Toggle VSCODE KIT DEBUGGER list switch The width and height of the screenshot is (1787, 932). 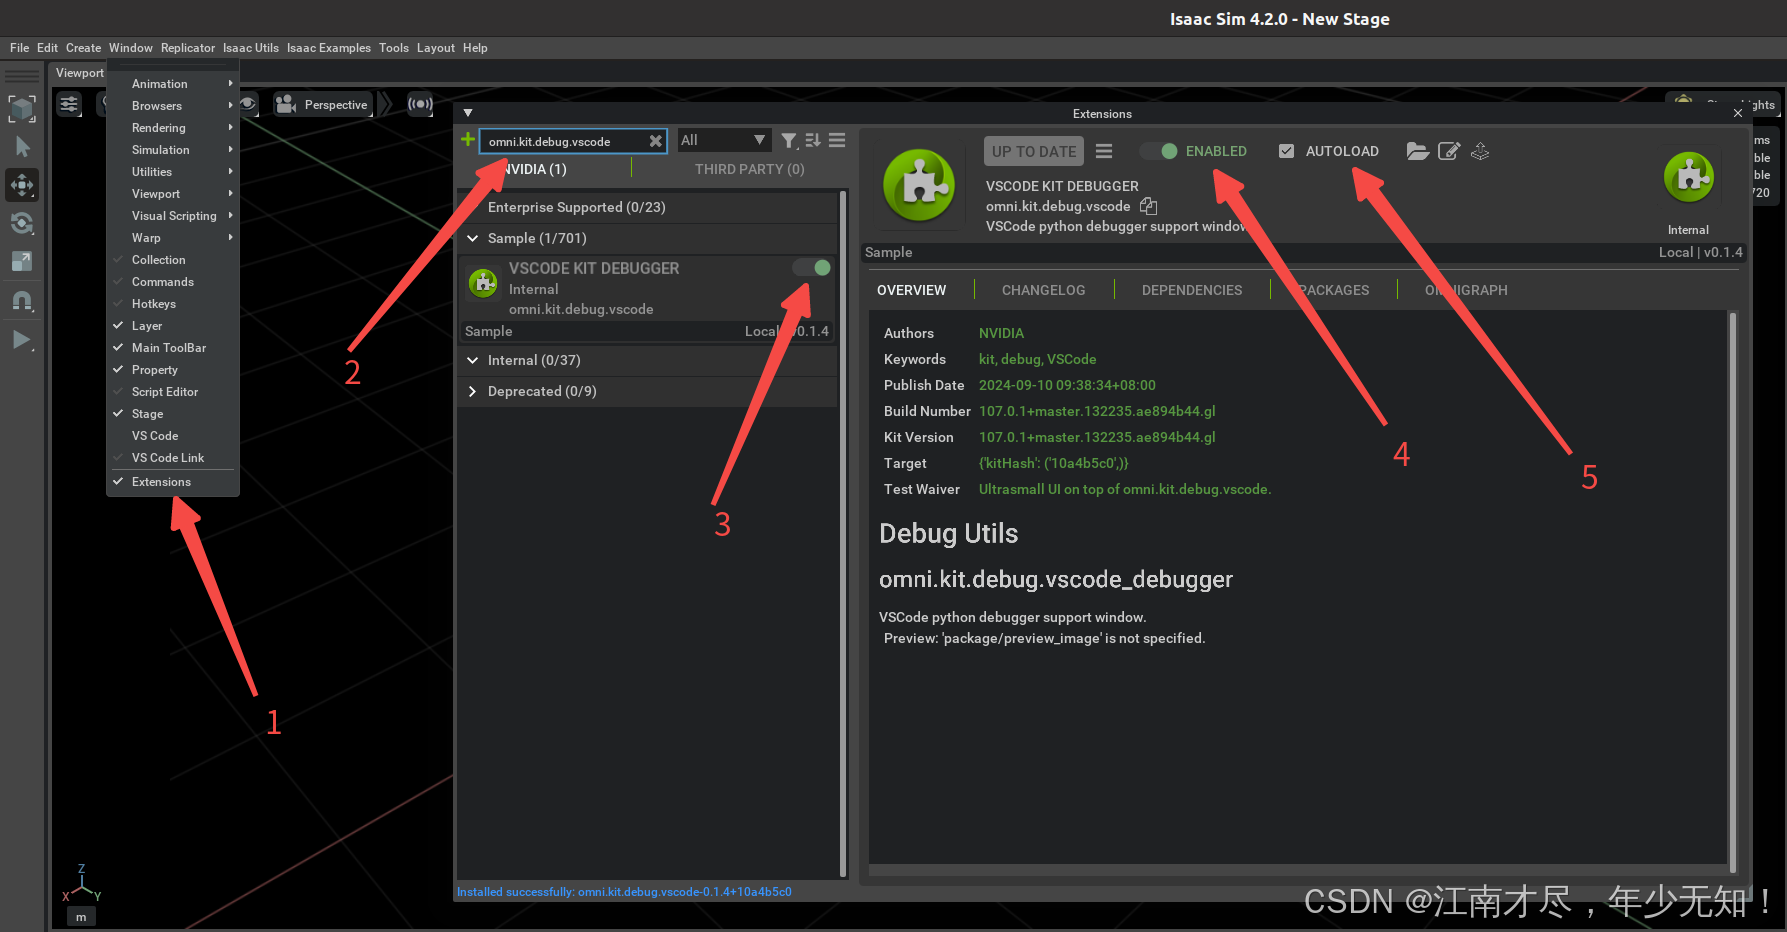812,267
